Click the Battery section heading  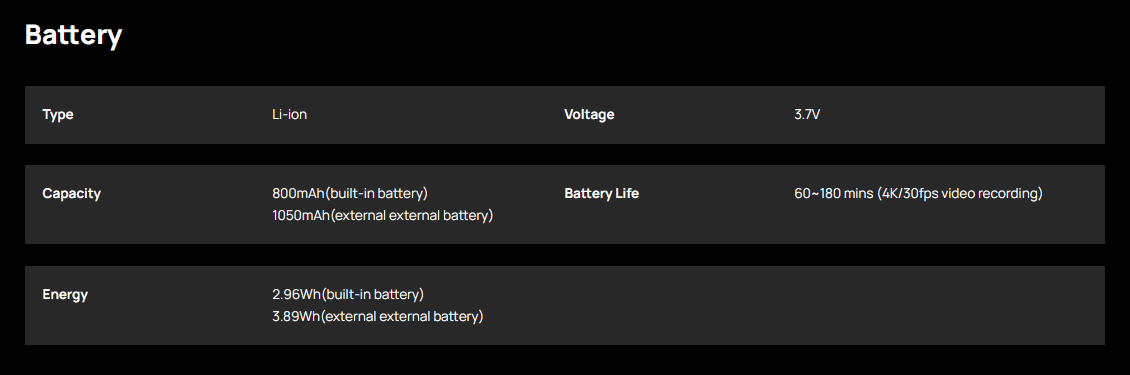74,35
